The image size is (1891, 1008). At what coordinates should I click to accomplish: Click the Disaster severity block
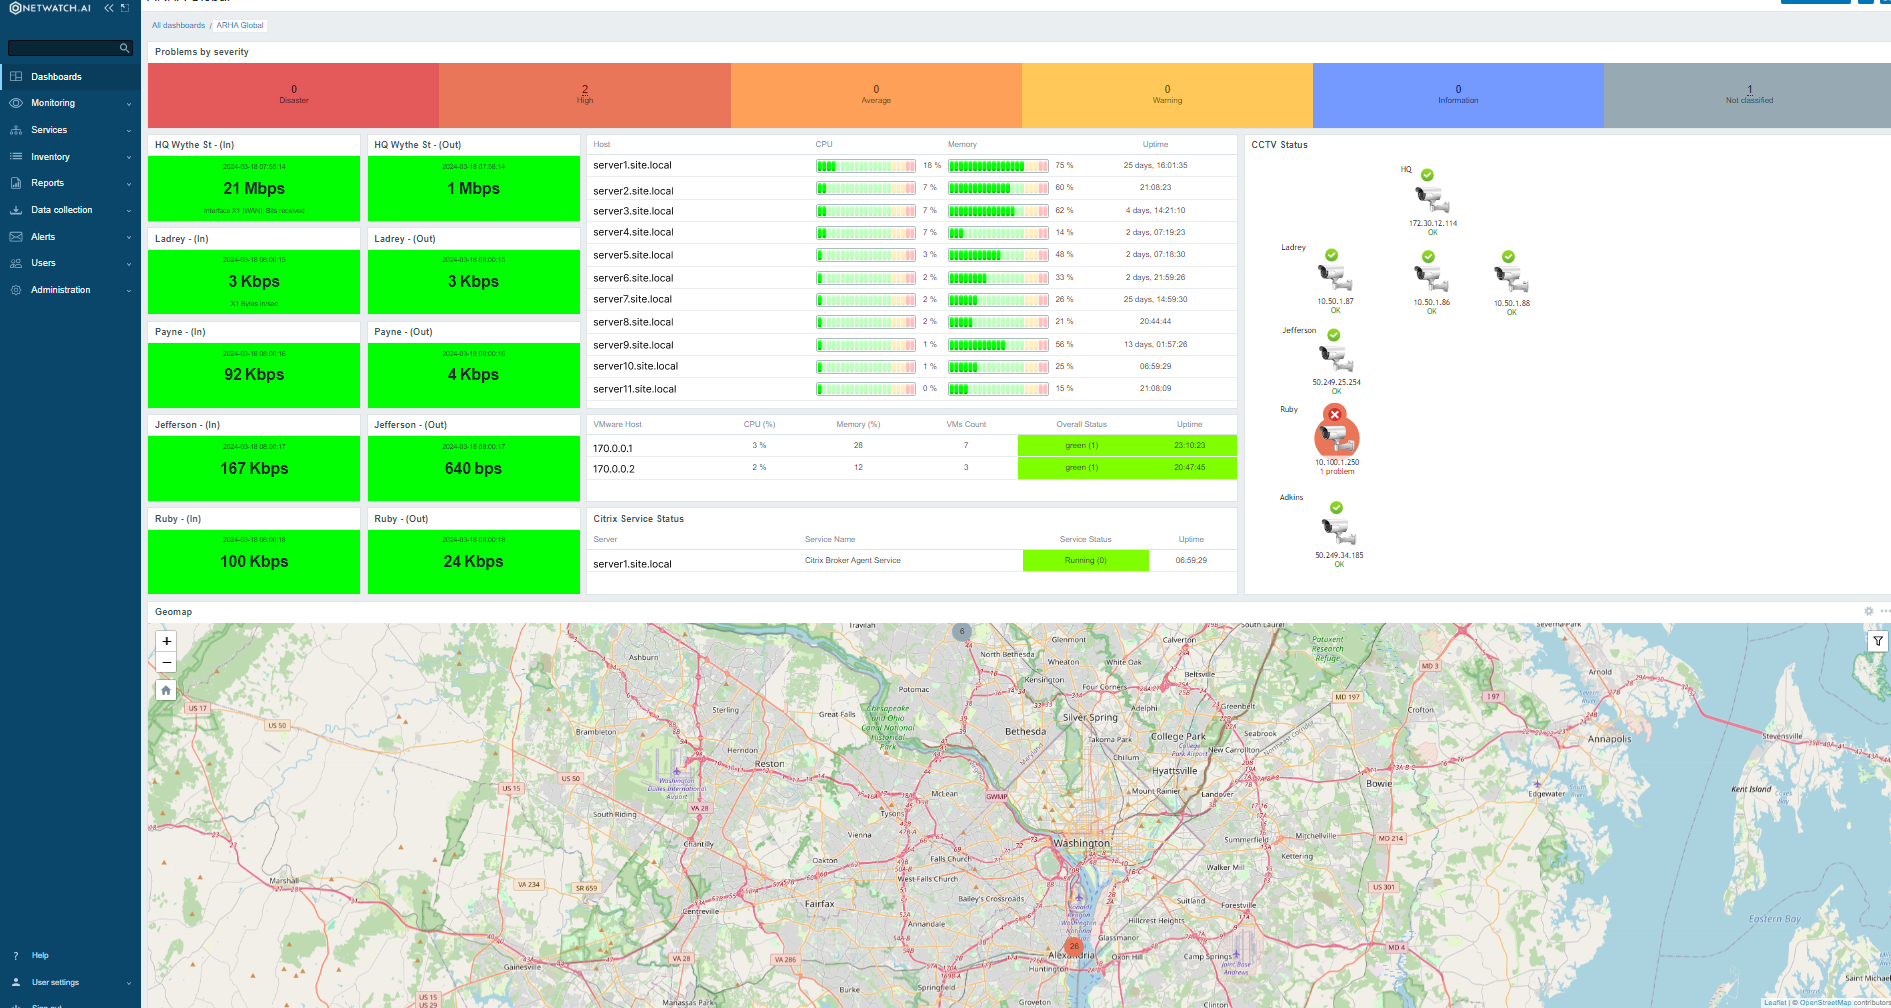293,95
